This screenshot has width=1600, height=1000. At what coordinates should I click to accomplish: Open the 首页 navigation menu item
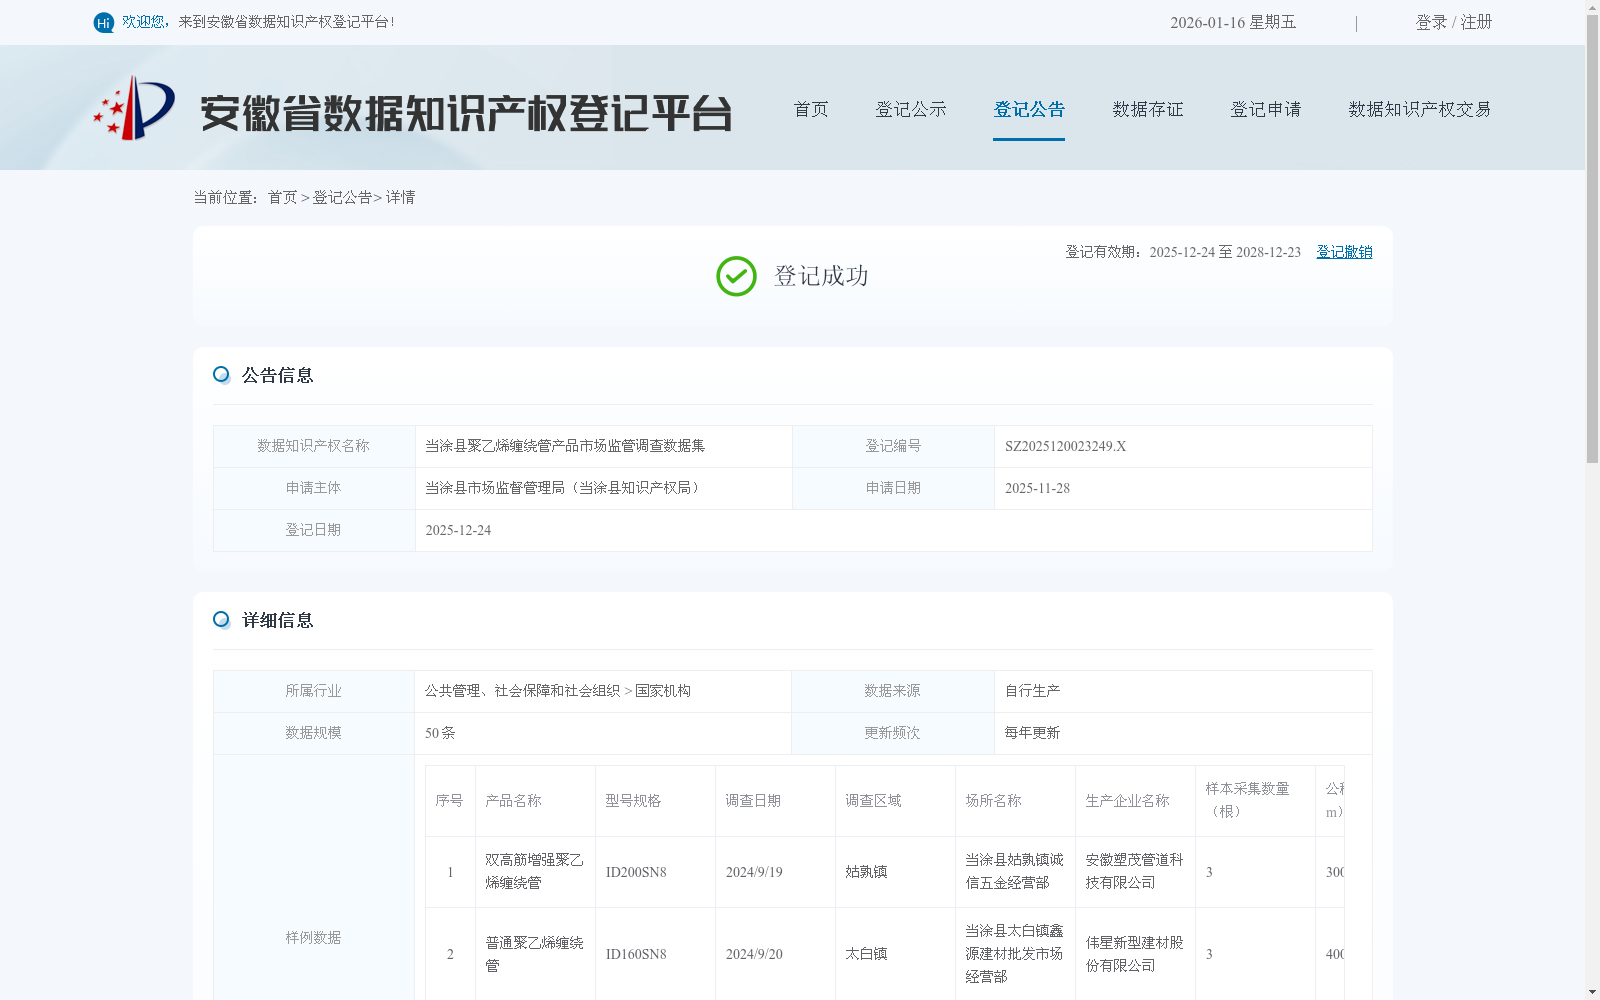[811, 109]
